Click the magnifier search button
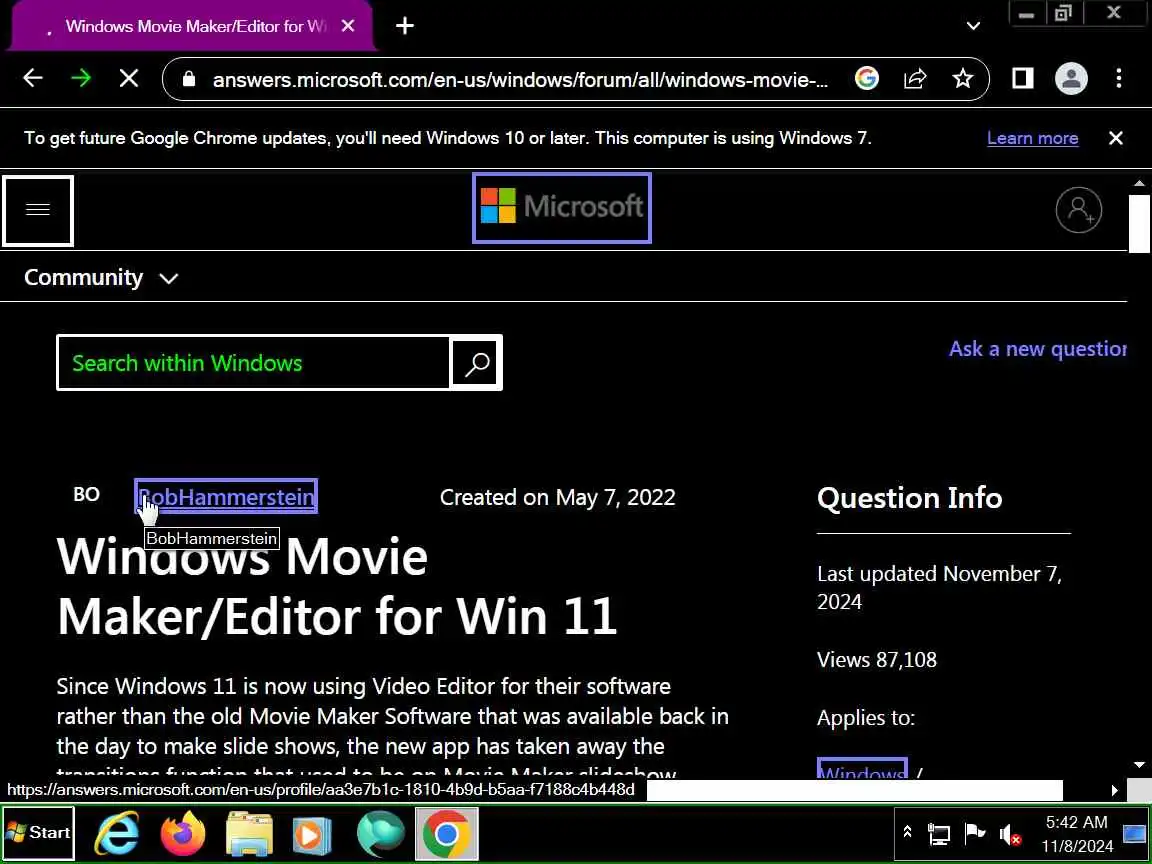1152x864 pixels. point(477,363)
